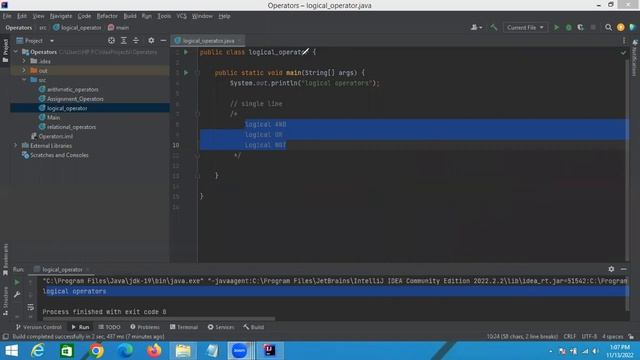Open Build tool window button
This screenshot has height=360, width=640.
pos(253,327)
